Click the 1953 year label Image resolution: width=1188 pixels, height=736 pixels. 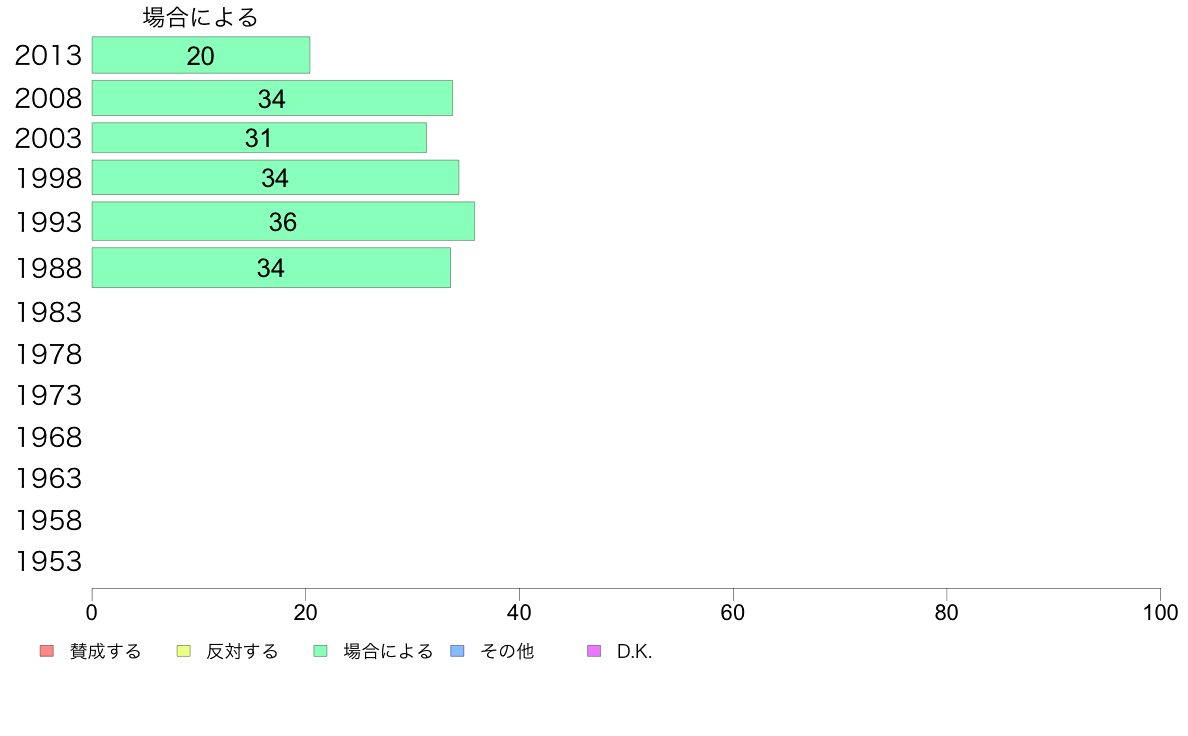tap(48, 562)
